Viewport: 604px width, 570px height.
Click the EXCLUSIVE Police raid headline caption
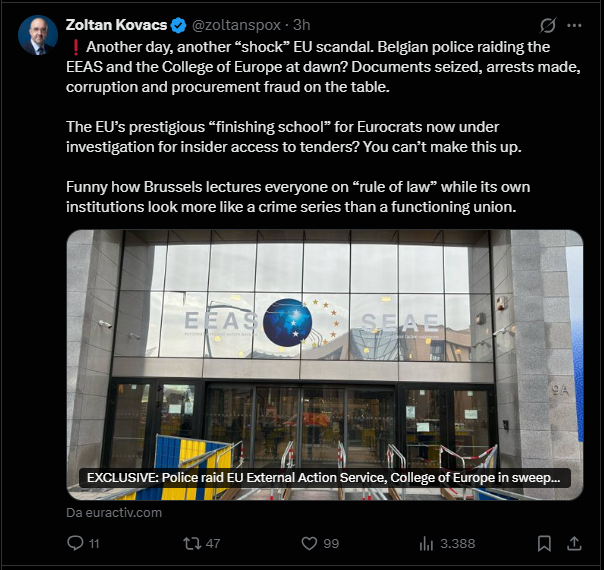(324, 478)
